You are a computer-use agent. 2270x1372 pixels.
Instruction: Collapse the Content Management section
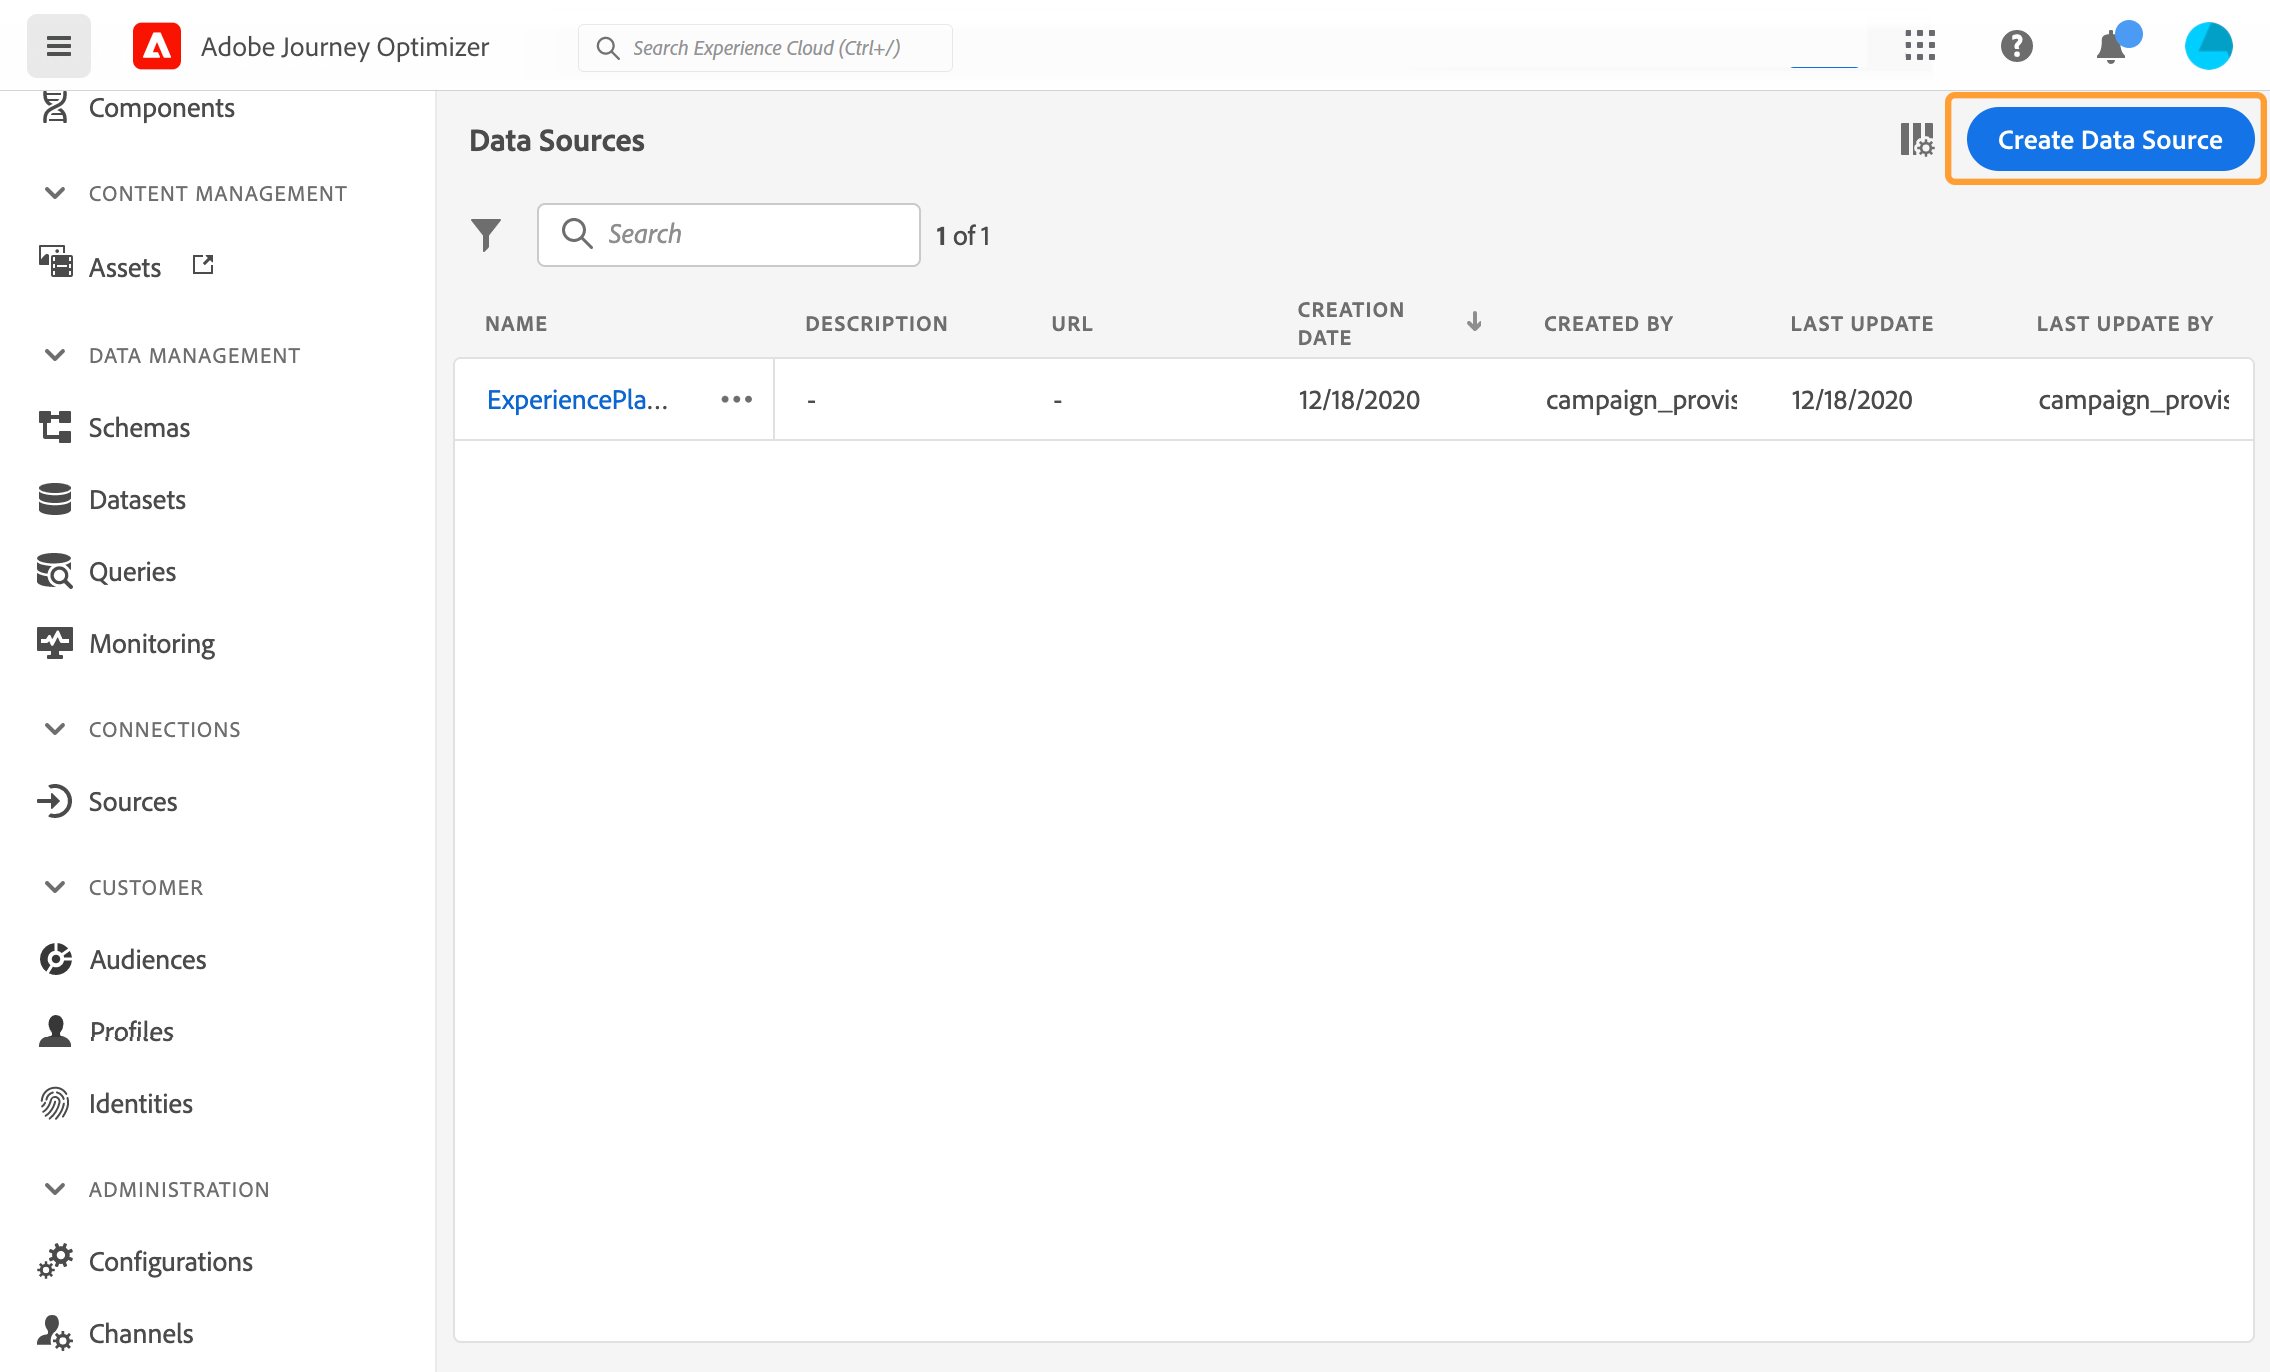[x=55, y=194]
